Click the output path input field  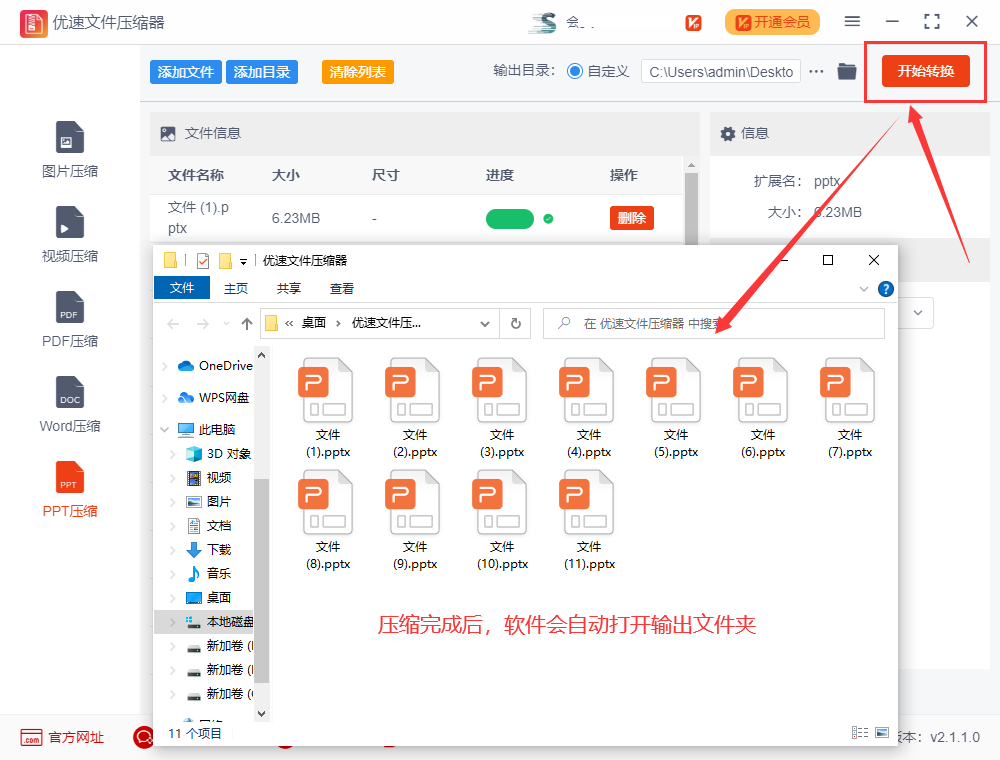click(721, 71)
